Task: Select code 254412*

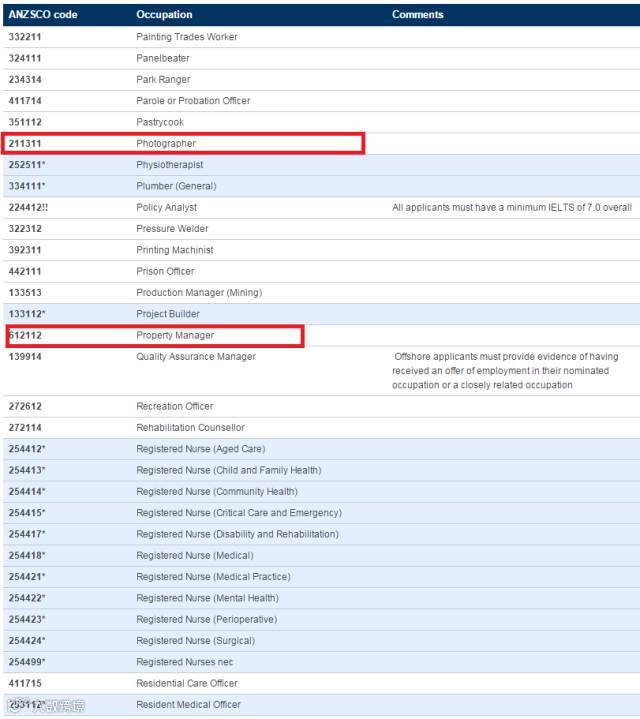Action: pos(27,449)
